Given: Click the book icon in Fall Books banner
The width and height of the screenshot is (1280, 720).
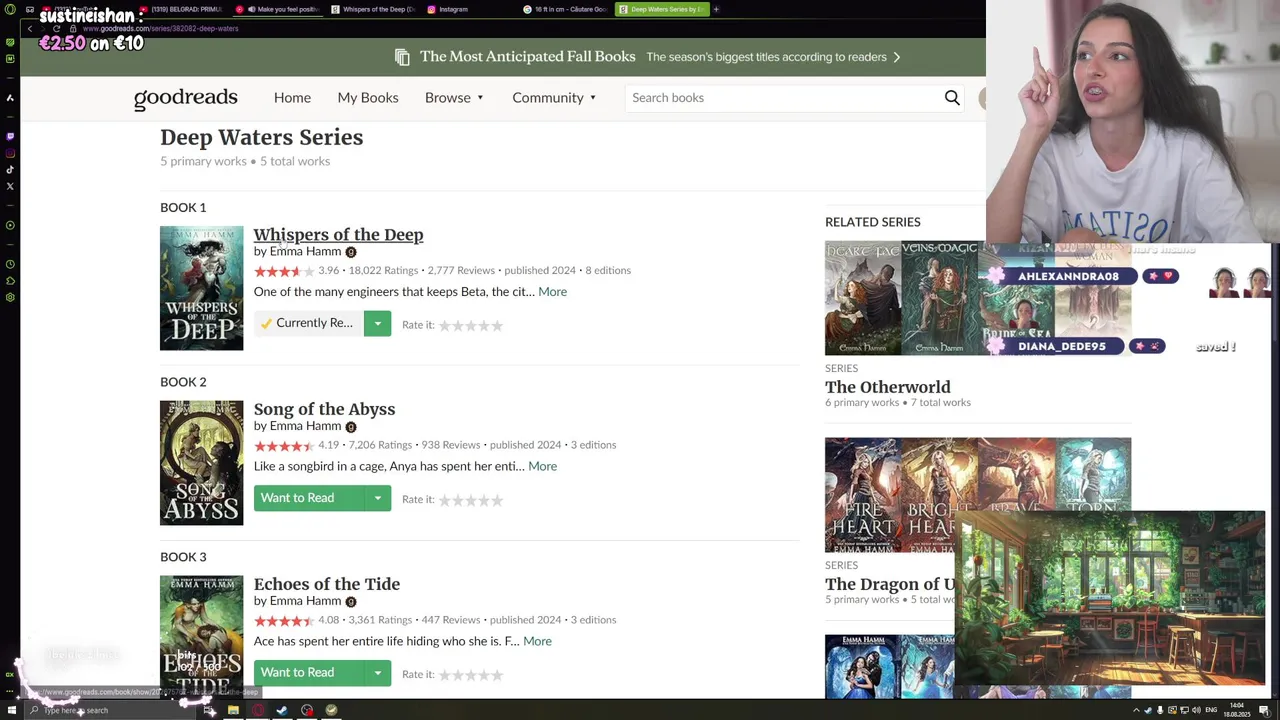Looking at the screenshot, I should 402,57.
